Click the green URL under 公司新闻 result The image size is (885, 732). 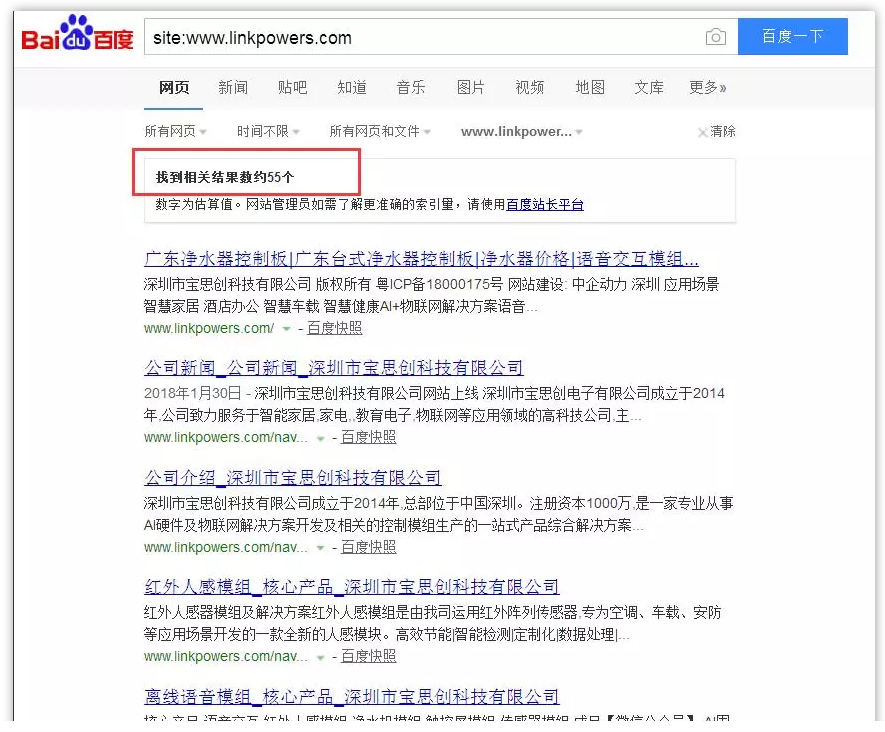pyautogui.click(x=226, y=437)
